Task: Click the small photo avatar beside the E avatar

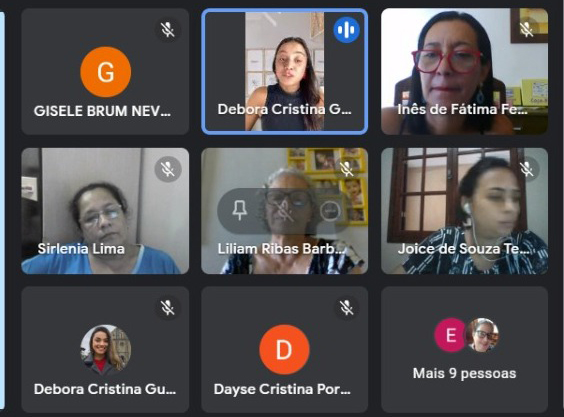Action: point(482,335)
